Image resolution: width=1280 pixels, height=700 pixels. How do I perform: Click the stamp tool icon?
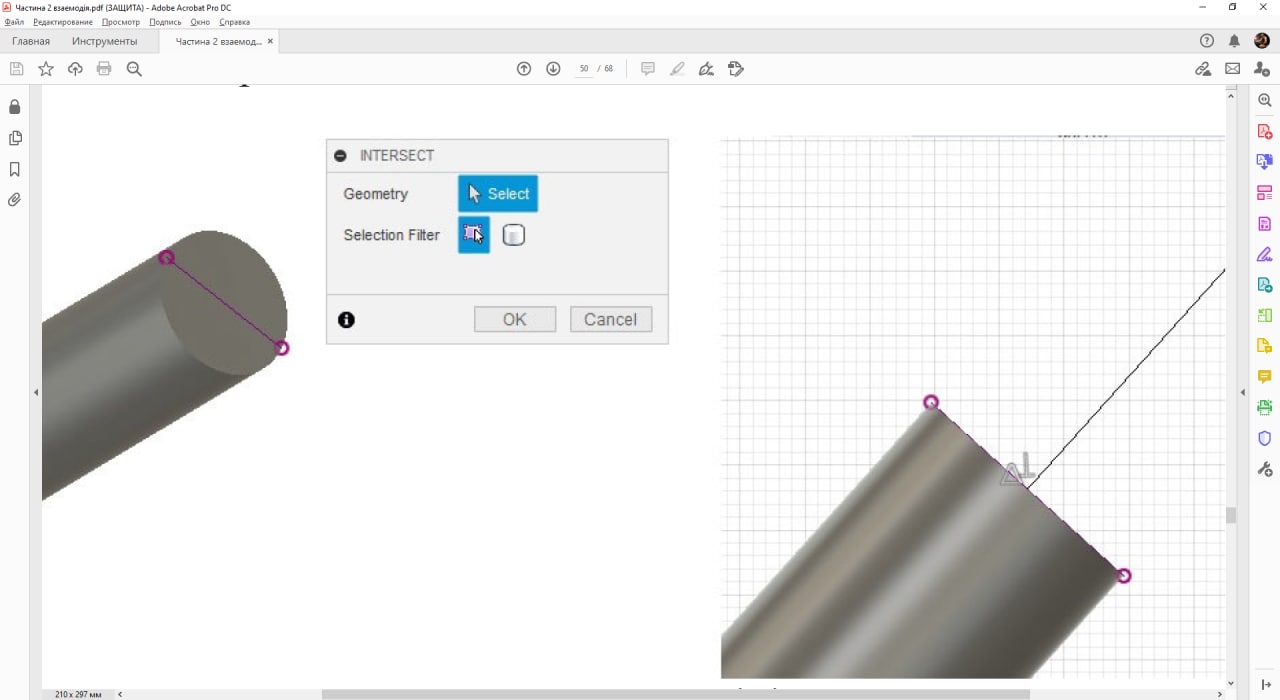(x=736, y=69)
